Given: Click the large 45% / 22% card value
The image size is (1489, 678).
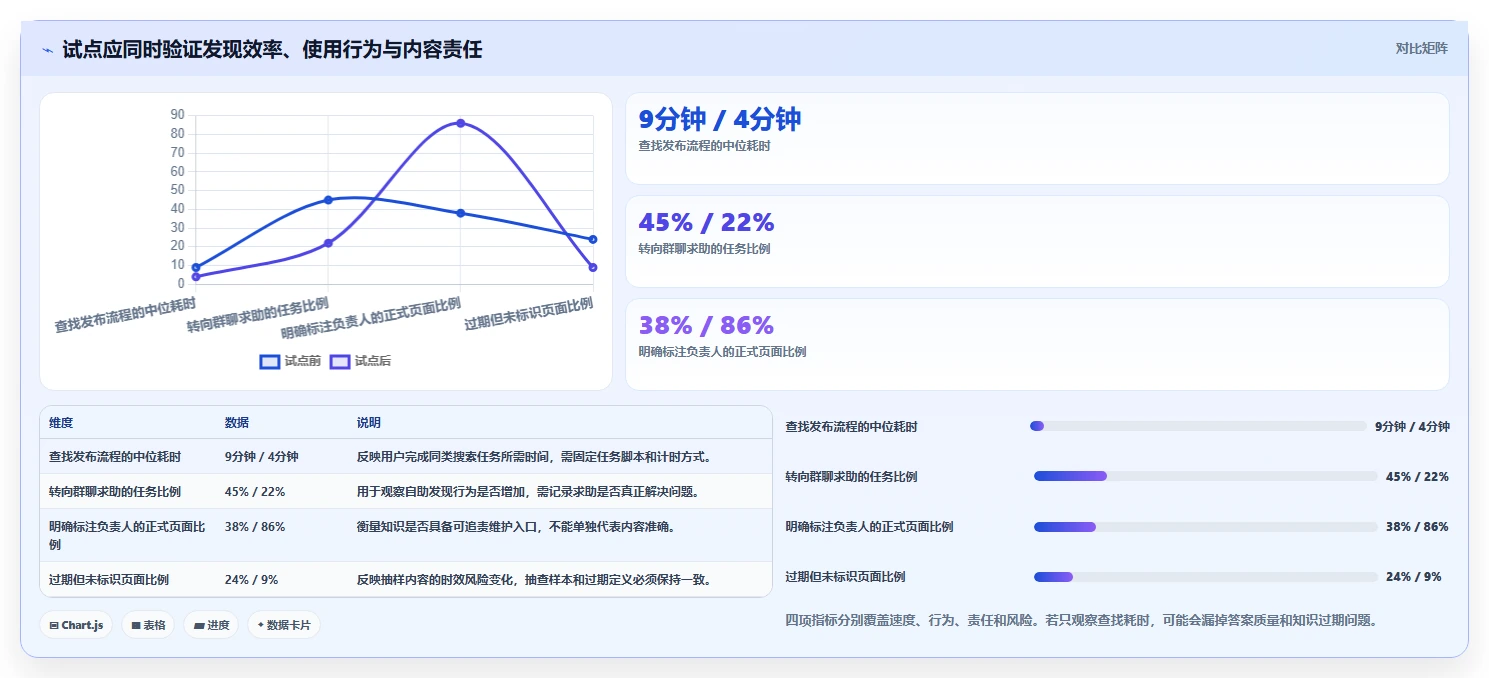Looking at the screenshot, I should pyautogui.click(x=706, y=222).
